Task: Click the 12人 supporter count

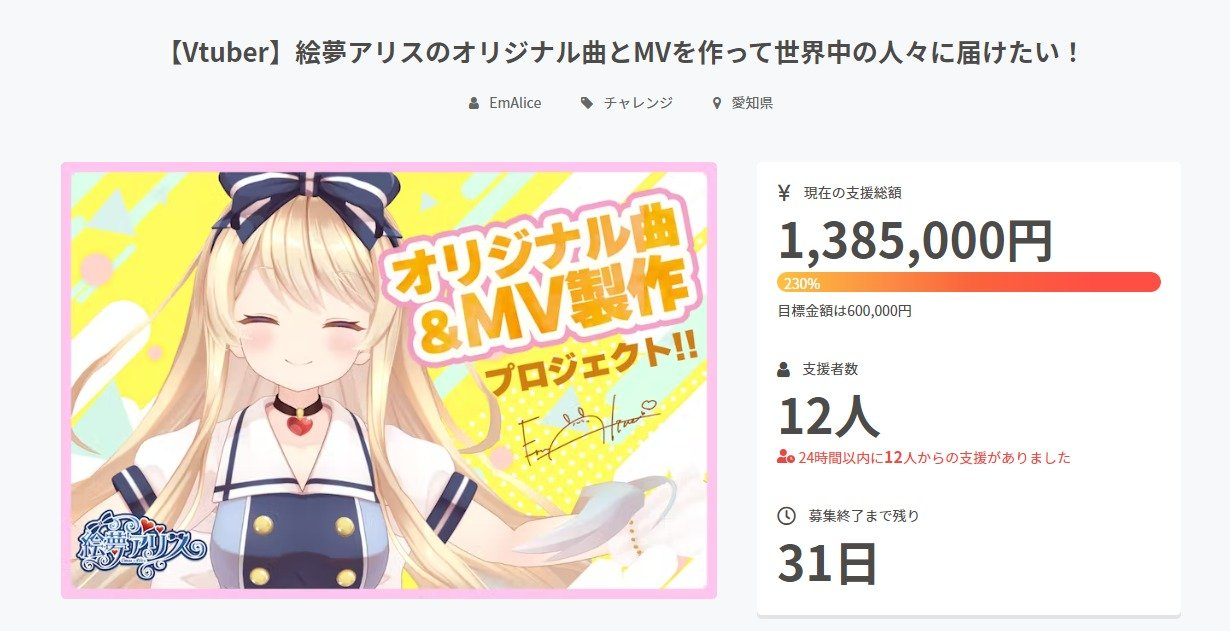Action: click(829, 416)
